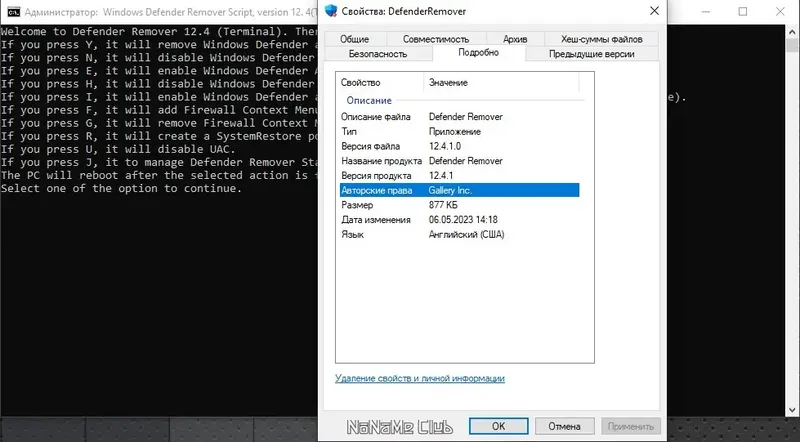Select the Версия продукта 12.4.1 row
The height and width of the screenshot is (442, 800).
pyautogui.click(x=459, y=176)
